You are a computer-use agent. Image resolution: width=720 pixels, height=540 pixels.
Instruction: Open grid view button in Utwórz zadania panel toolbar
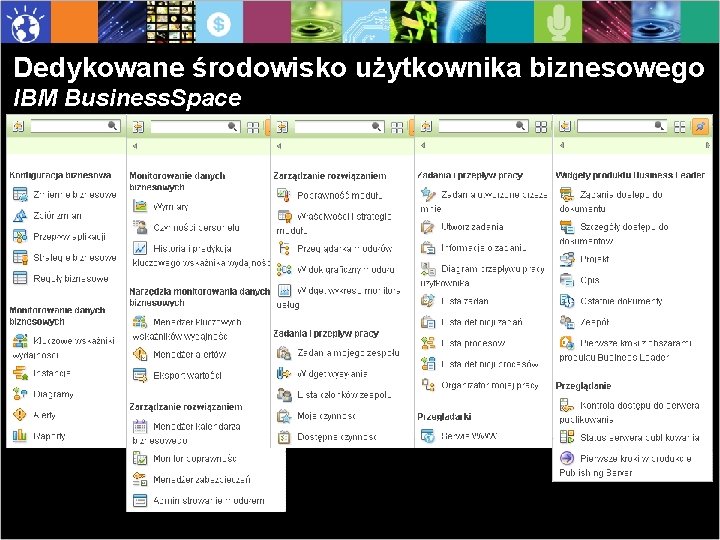tap(541, 127)
